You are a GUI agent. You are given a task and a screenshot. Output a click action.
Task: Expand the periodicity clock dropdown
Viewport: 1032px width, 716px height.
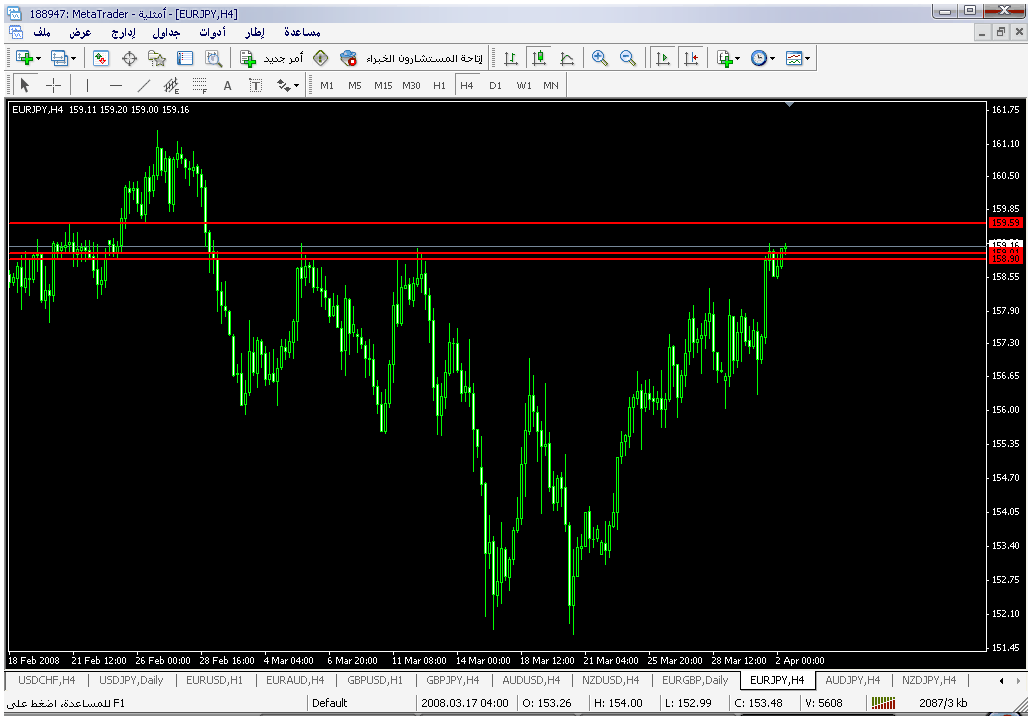(x=763, y=59)
